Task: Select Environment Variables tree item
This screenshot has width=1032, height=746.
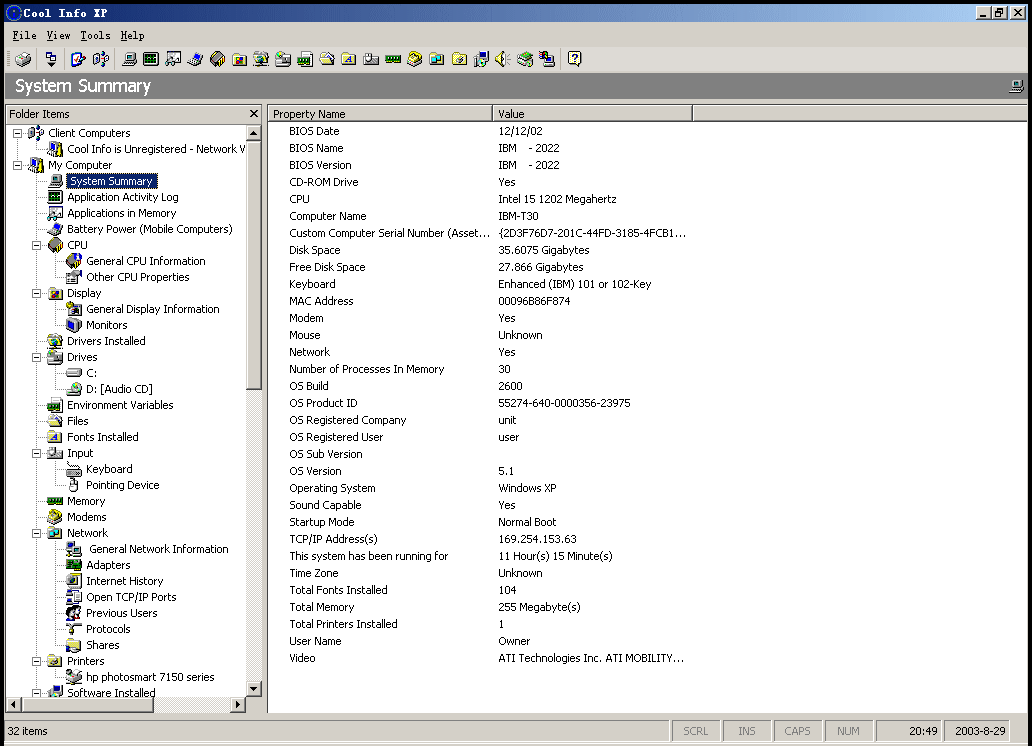Action: pos(120,405)
